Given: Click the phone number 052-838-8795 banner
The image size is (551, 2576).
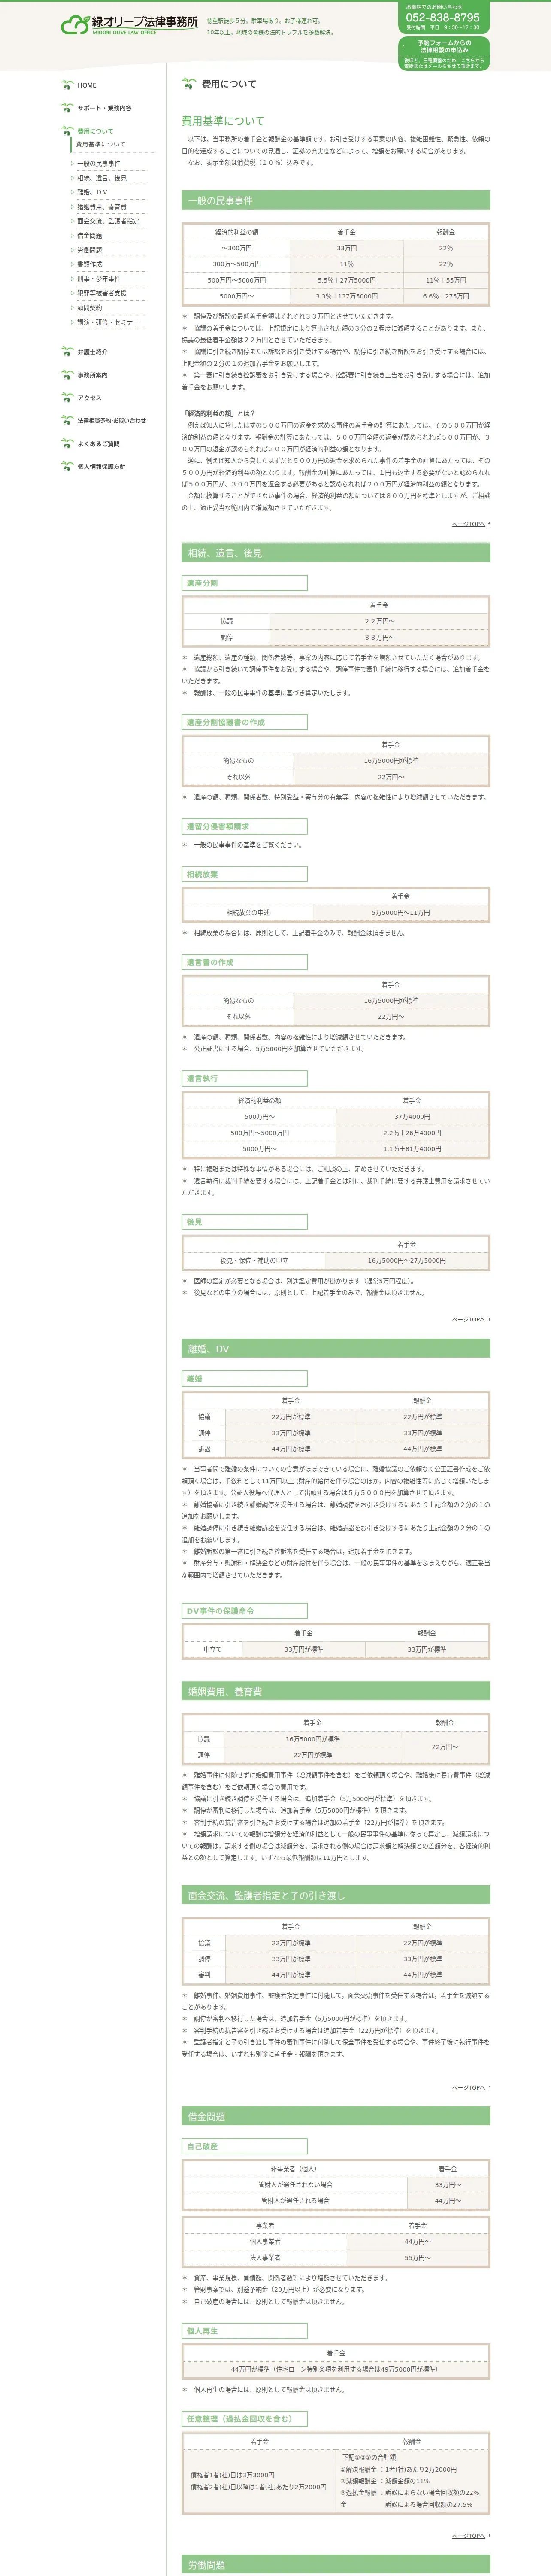Looking at the screenshot, I should click(444, 18).
